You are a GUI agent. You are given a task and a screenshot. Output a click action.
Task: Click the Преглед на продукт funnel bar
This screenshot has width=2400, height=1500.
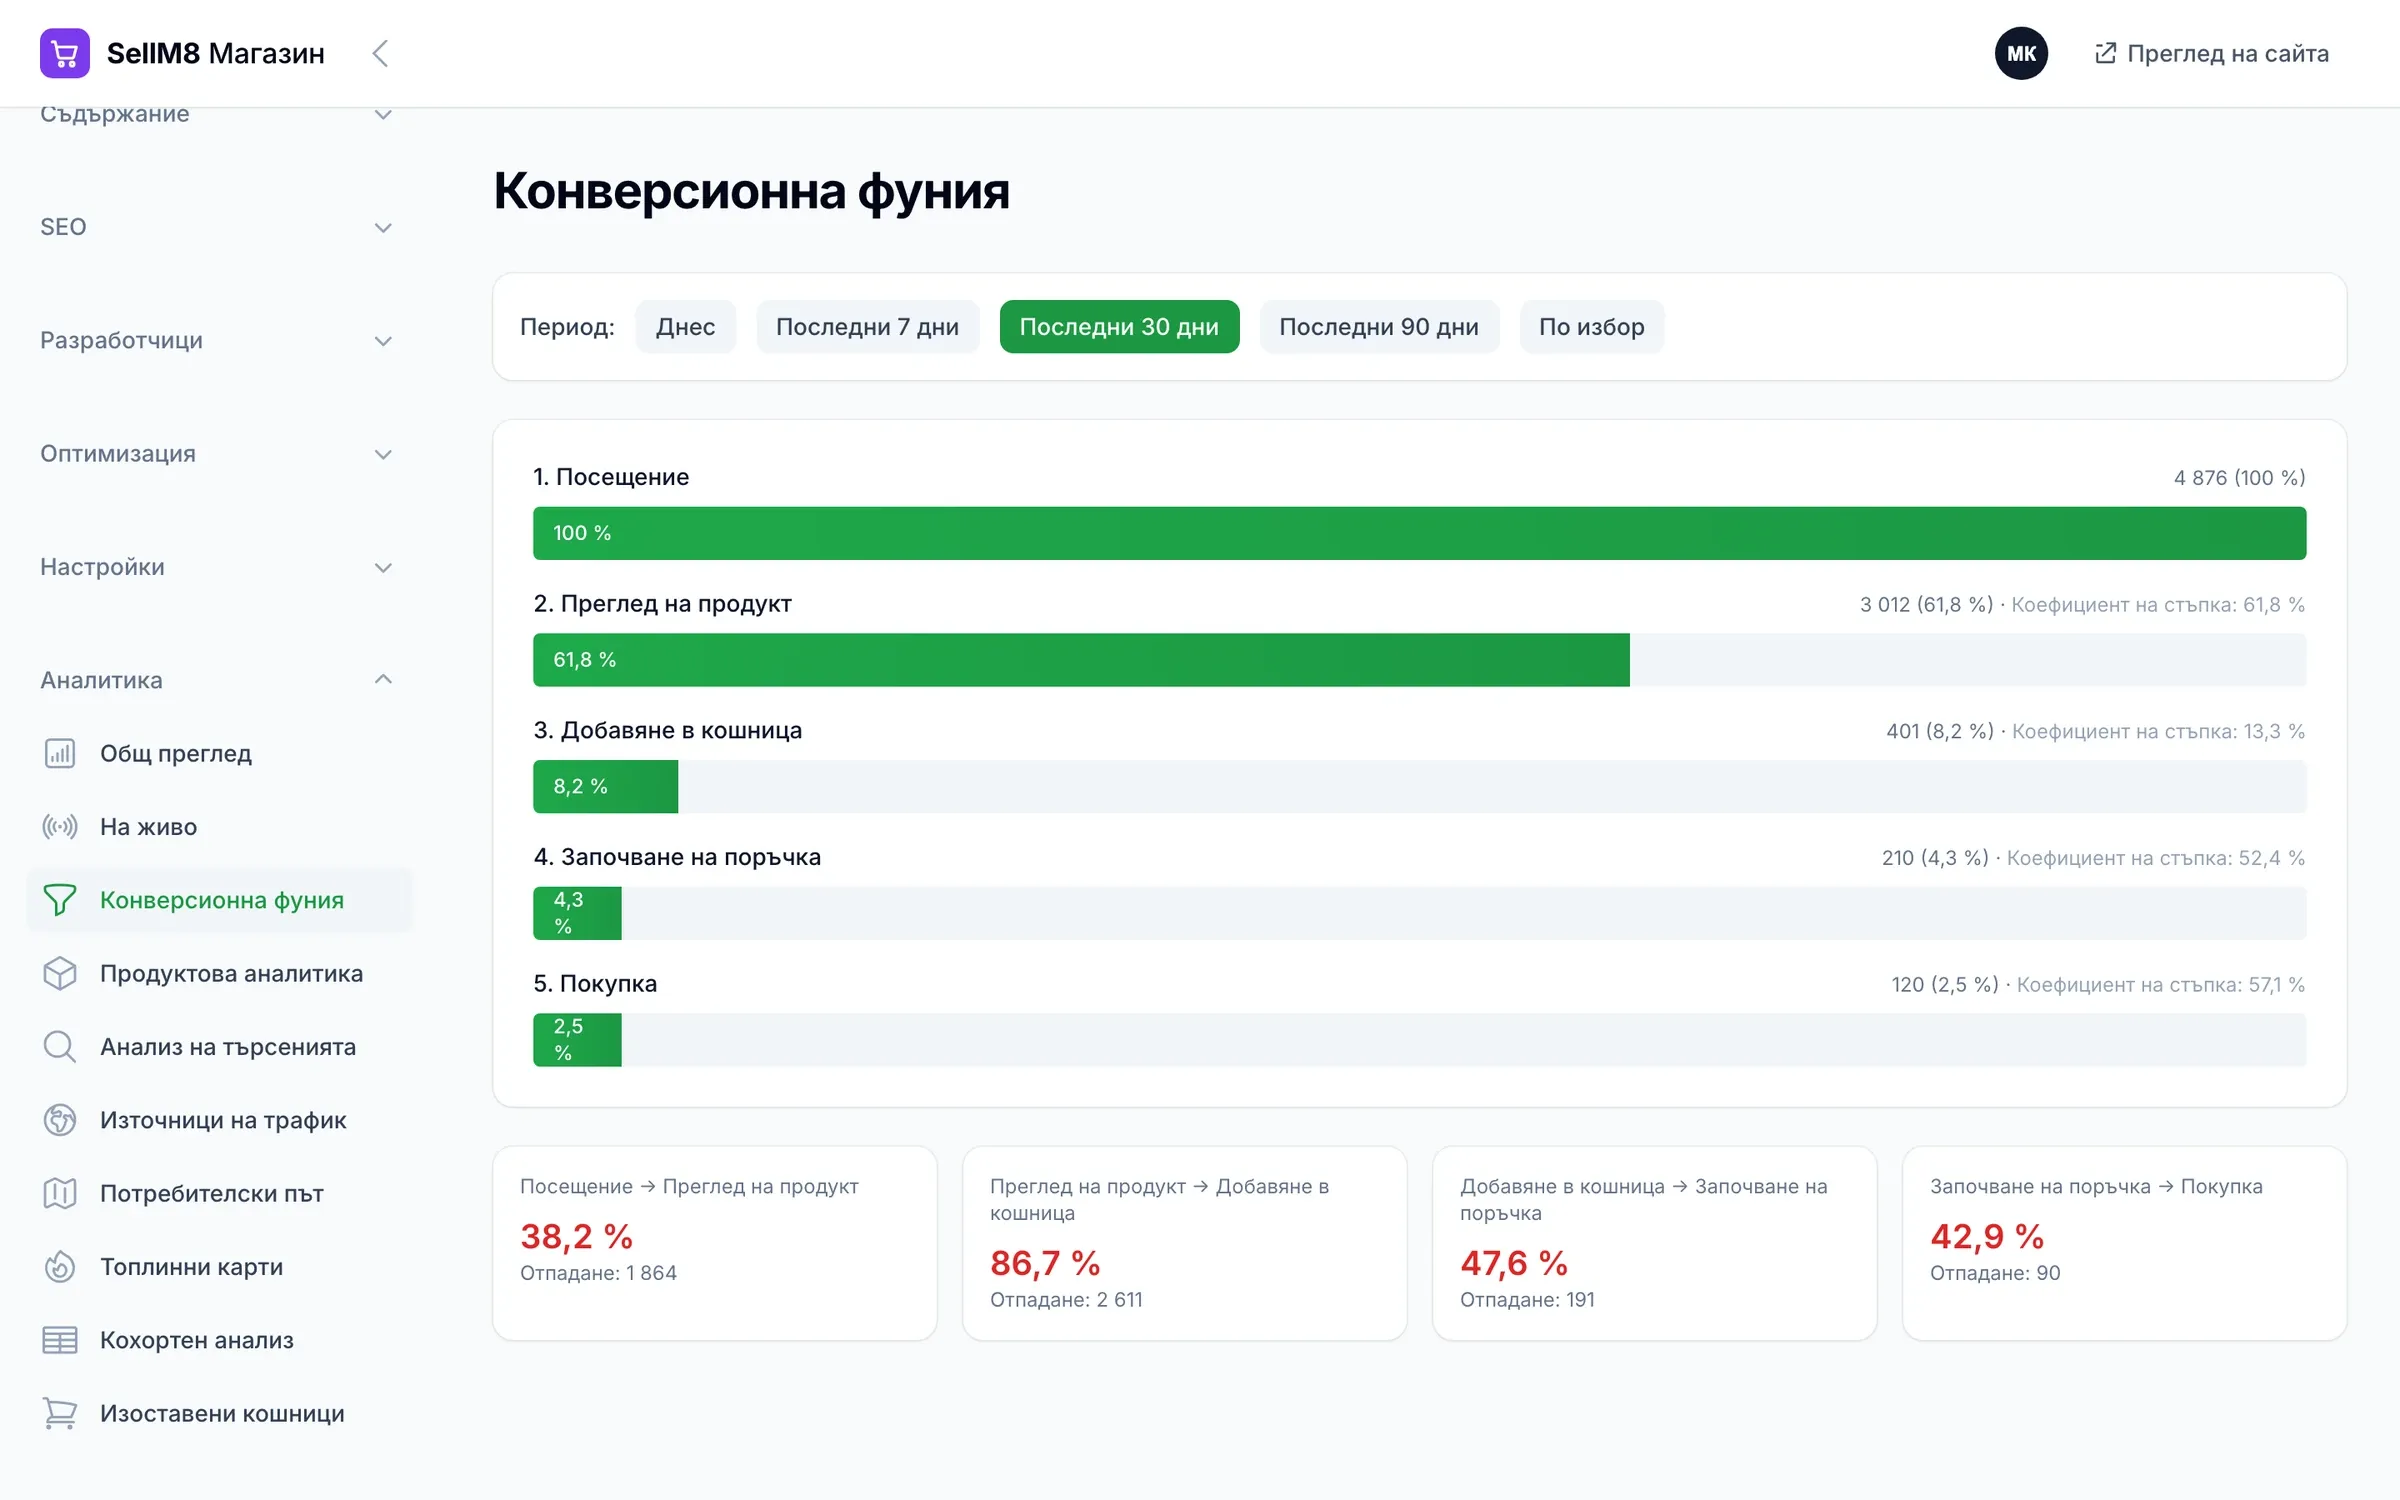click(x=1420, y=660)
